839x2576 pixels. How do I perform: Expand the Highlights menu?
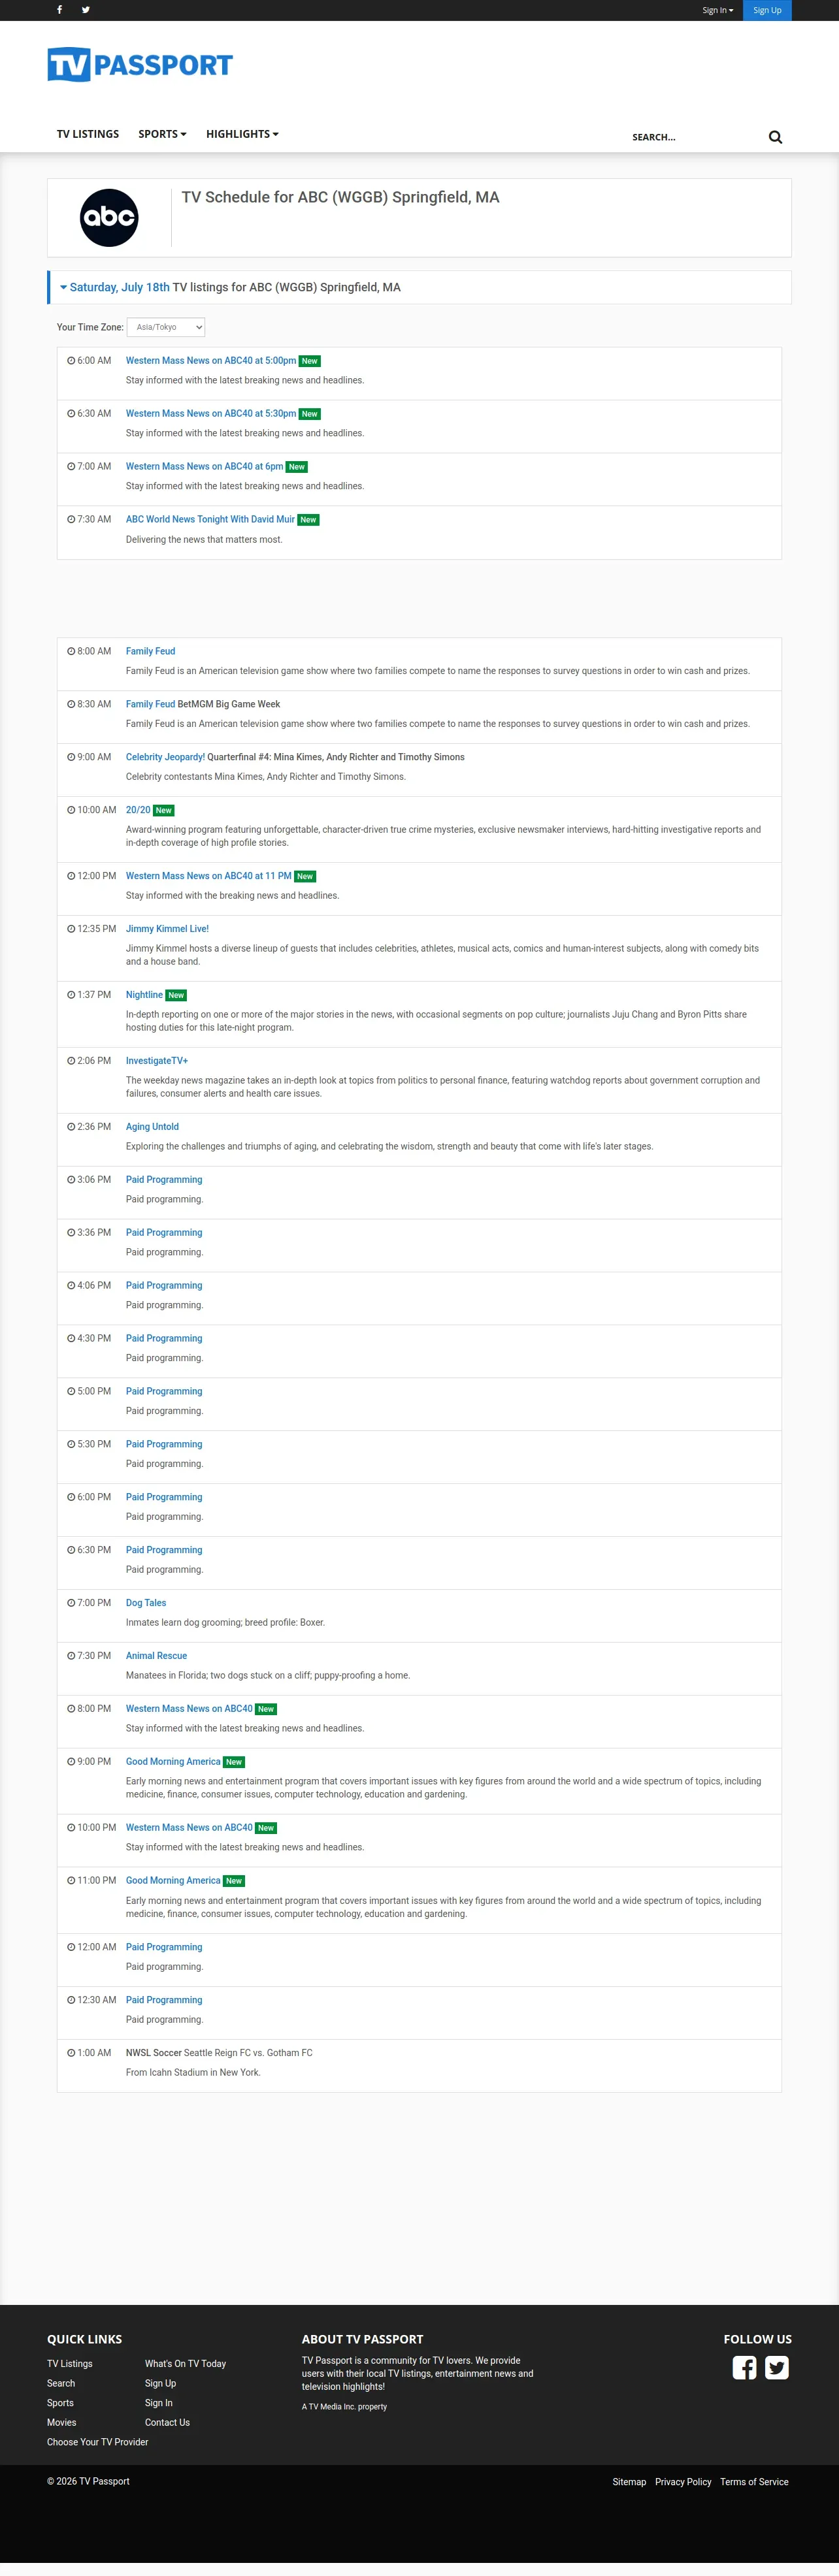click(242, 134)
